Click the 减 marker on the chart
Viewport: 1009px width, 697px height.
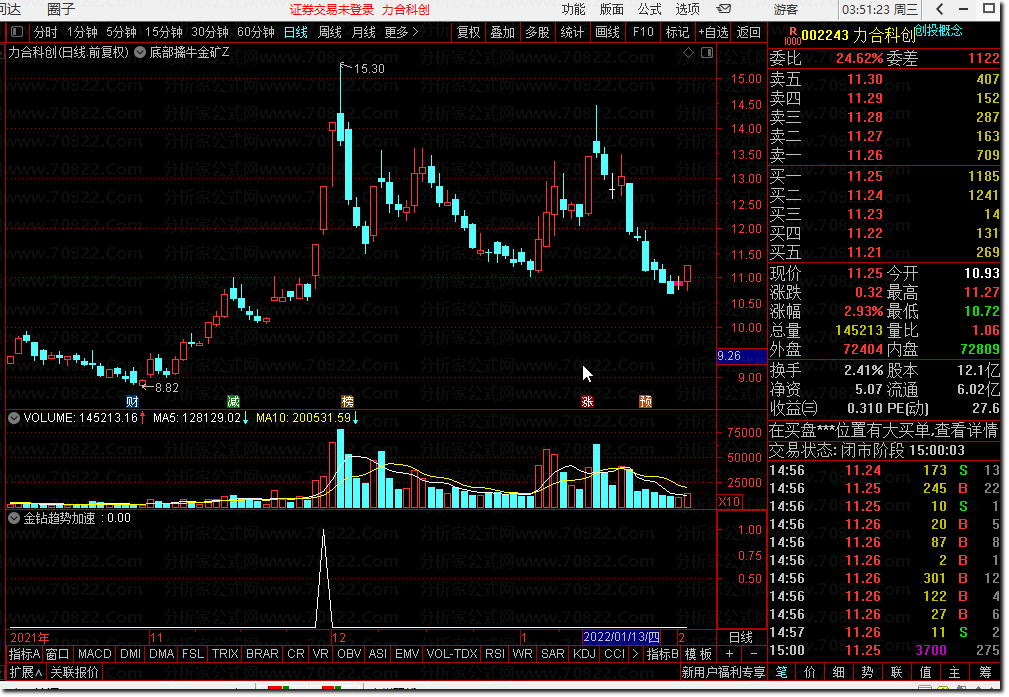pyautogui.click(x=233, y=402)
